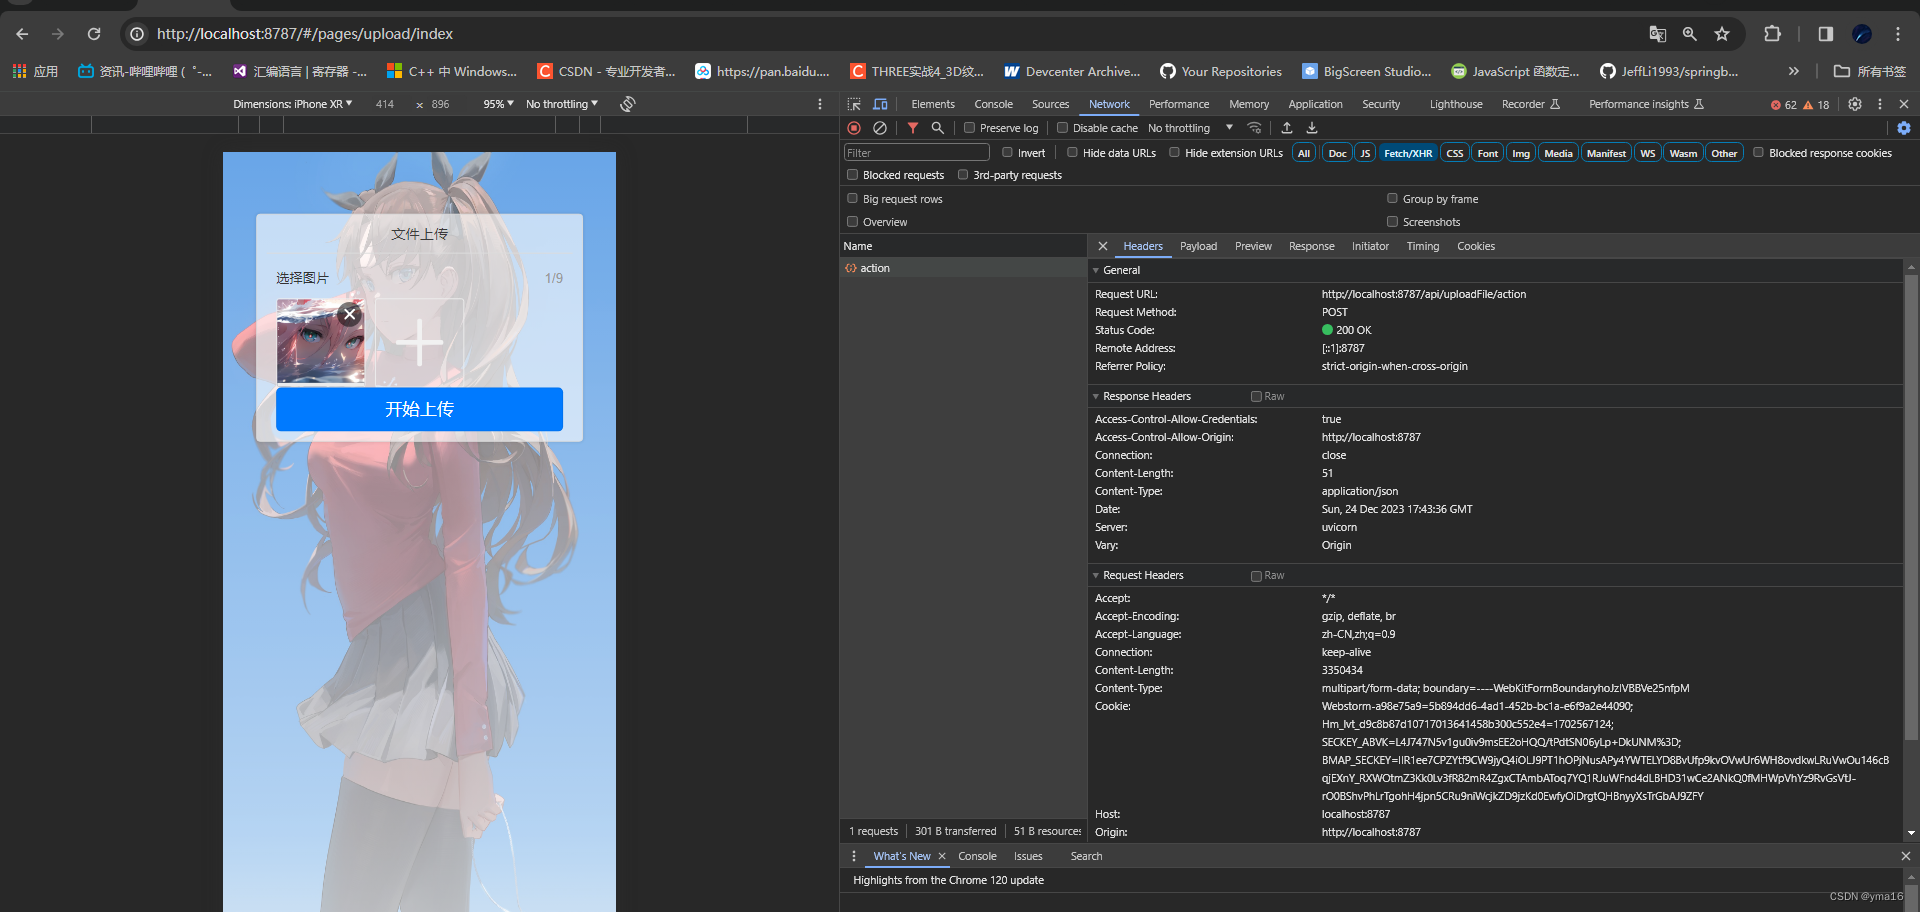Close the request details pane
The image size is (1920, 912).
1103,246
